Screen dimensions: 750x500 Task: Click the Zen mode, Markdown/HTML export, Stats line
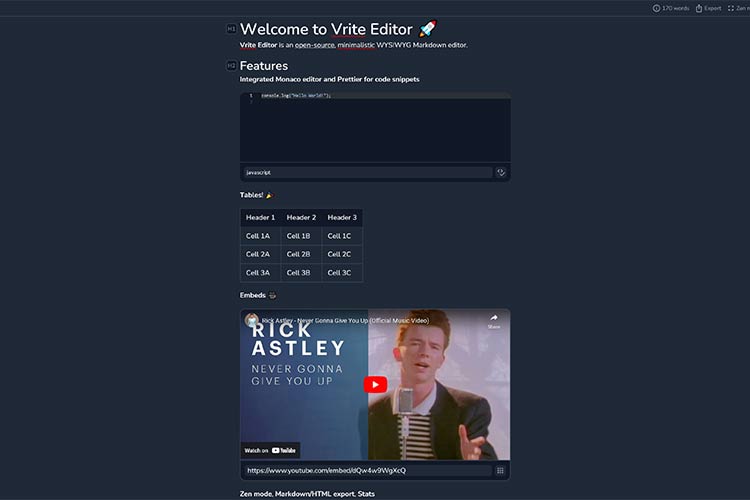click(307, 494)
